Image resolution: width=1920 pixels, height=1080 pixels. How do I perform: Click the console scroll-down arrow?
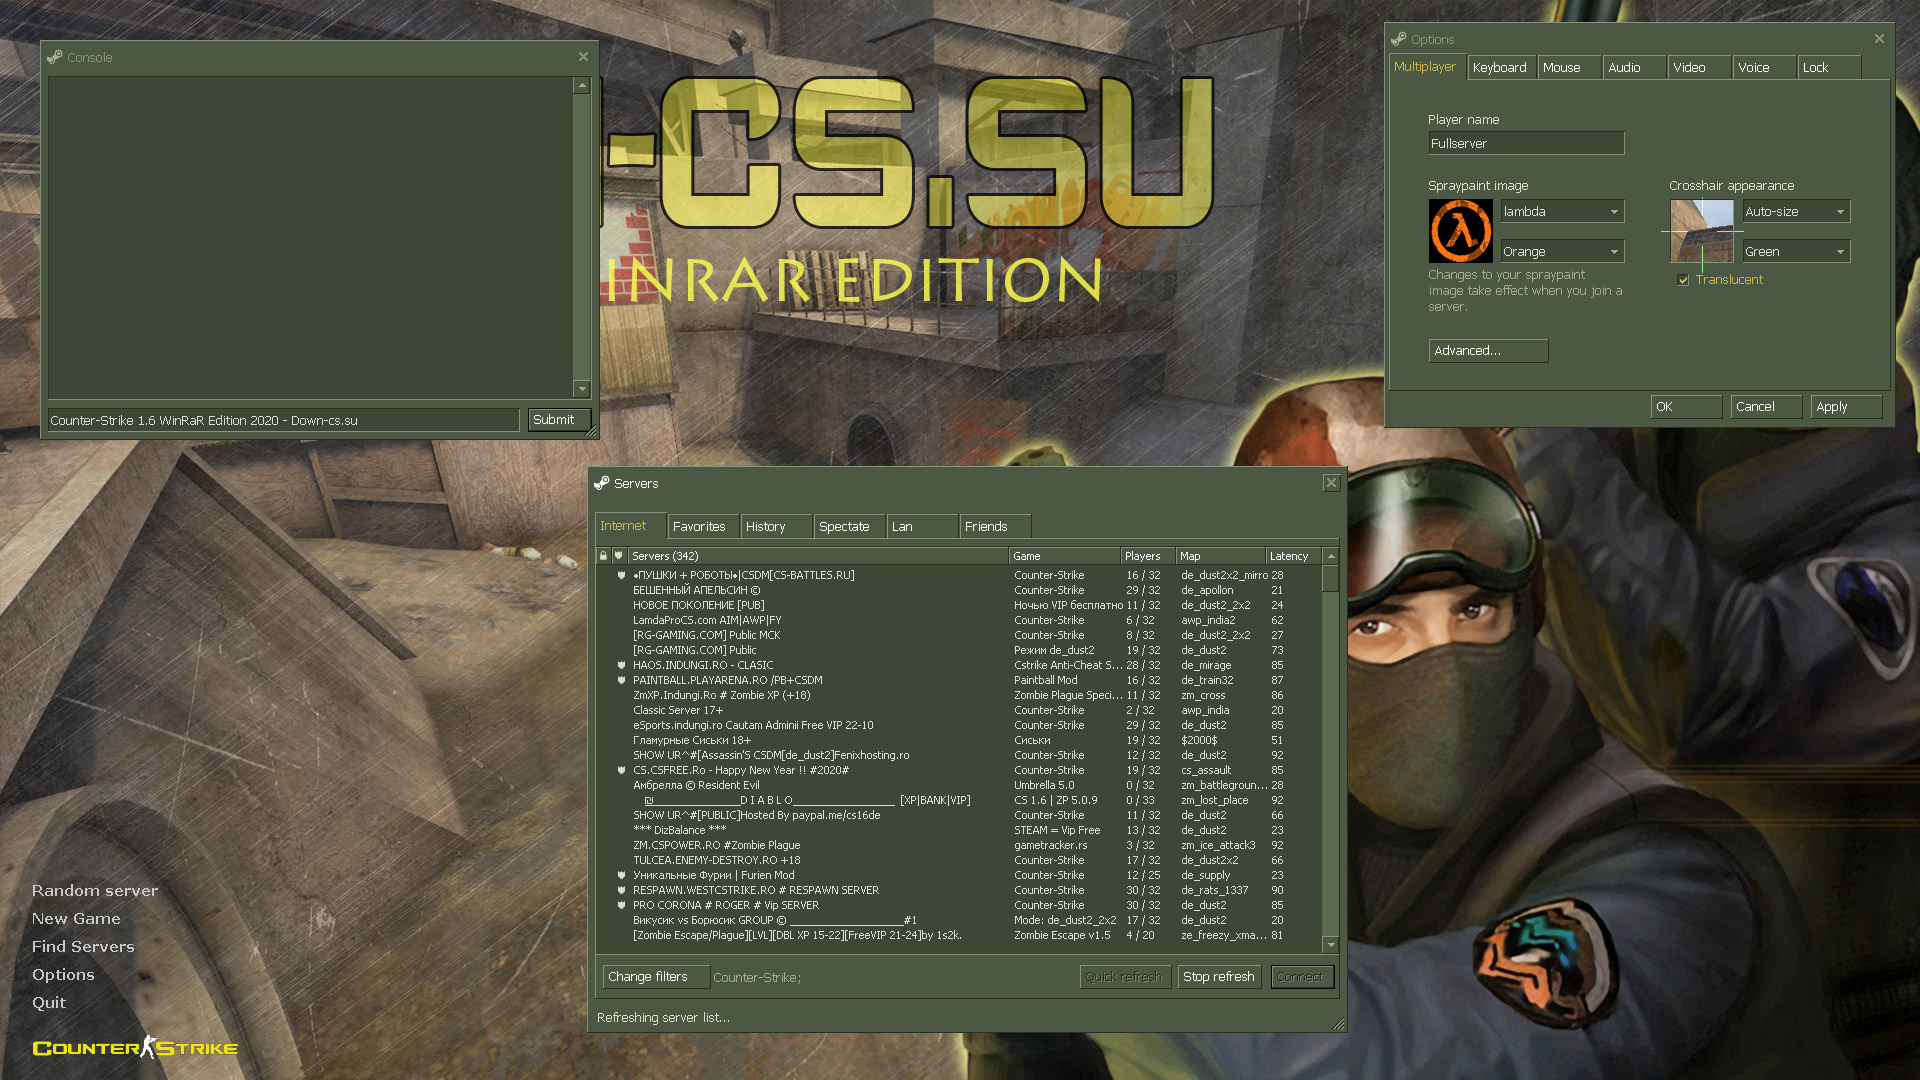[582, 388]
